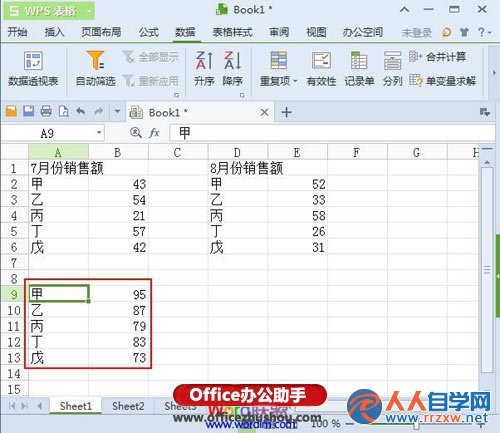Image resolution: width=500 pixels, height=433 pixels.
Task: Click the 未登录 login link
Action: [417, 33]
